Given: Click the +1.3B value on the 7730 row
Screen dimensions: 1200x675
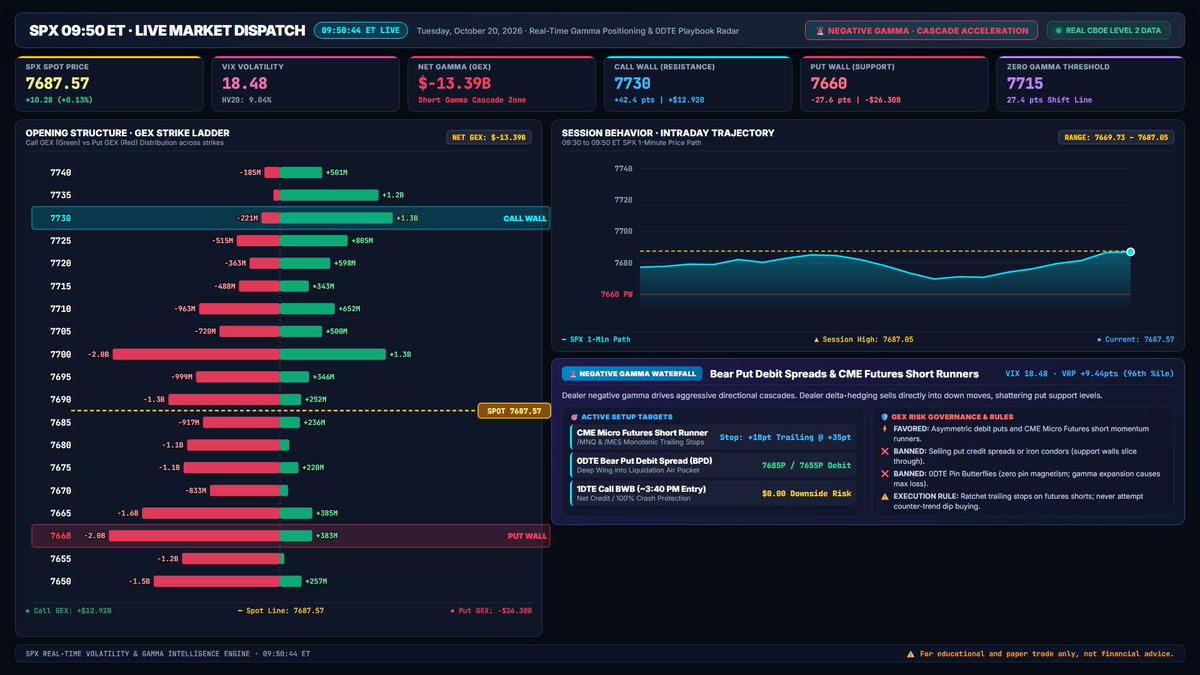Looking at the screenshot, I should 406,218.
